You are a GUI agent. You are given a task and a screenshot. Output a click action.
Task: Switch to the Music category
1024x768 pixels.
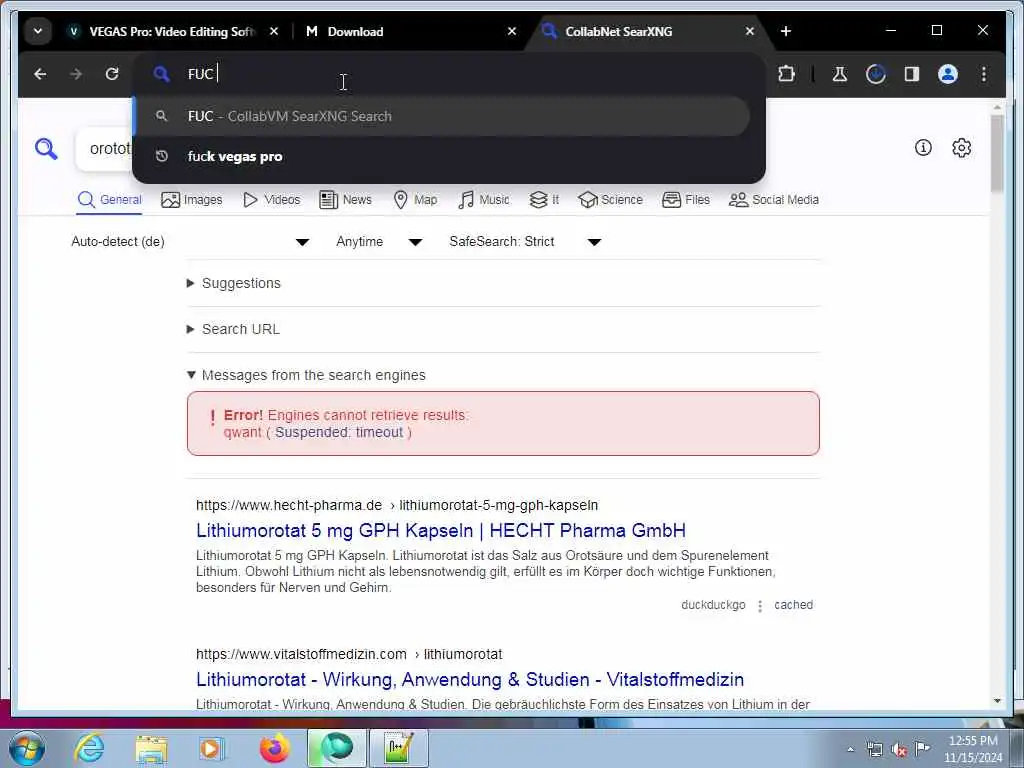click(483, 200)
